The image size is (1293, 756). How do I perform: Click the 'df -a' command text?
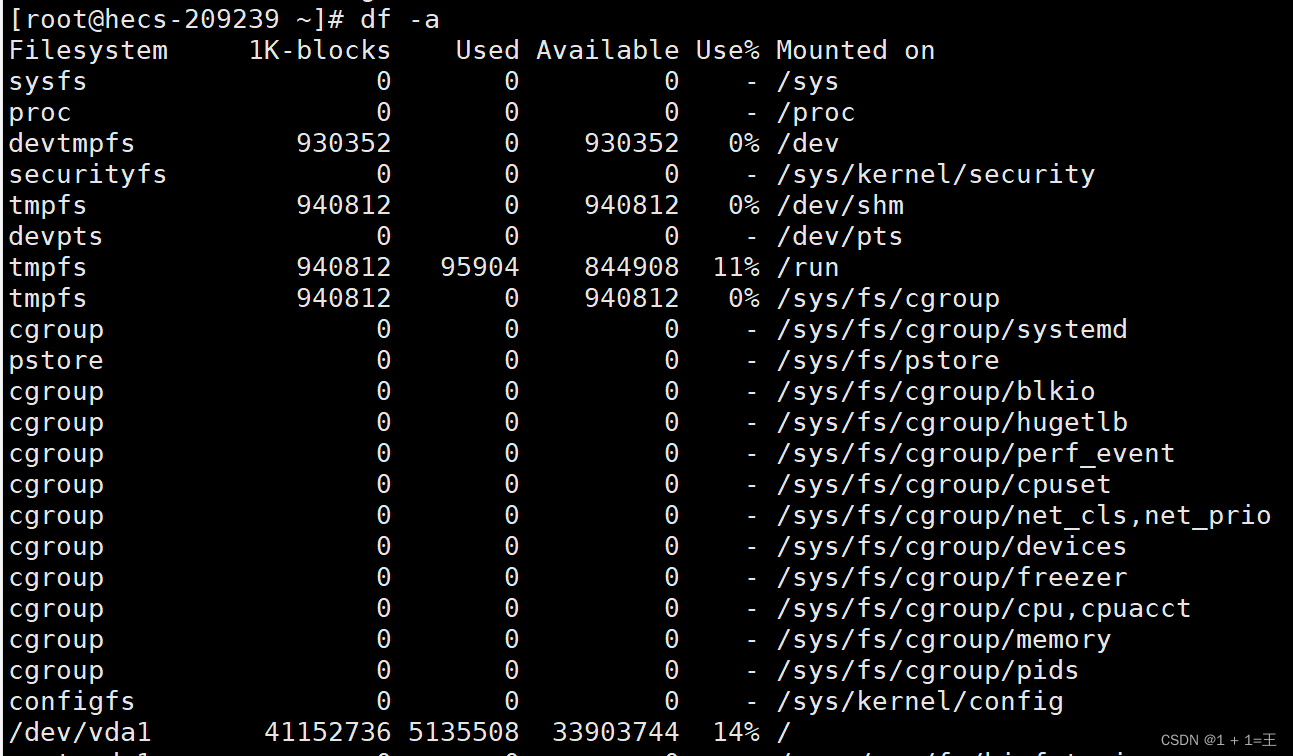coord(399,19)
